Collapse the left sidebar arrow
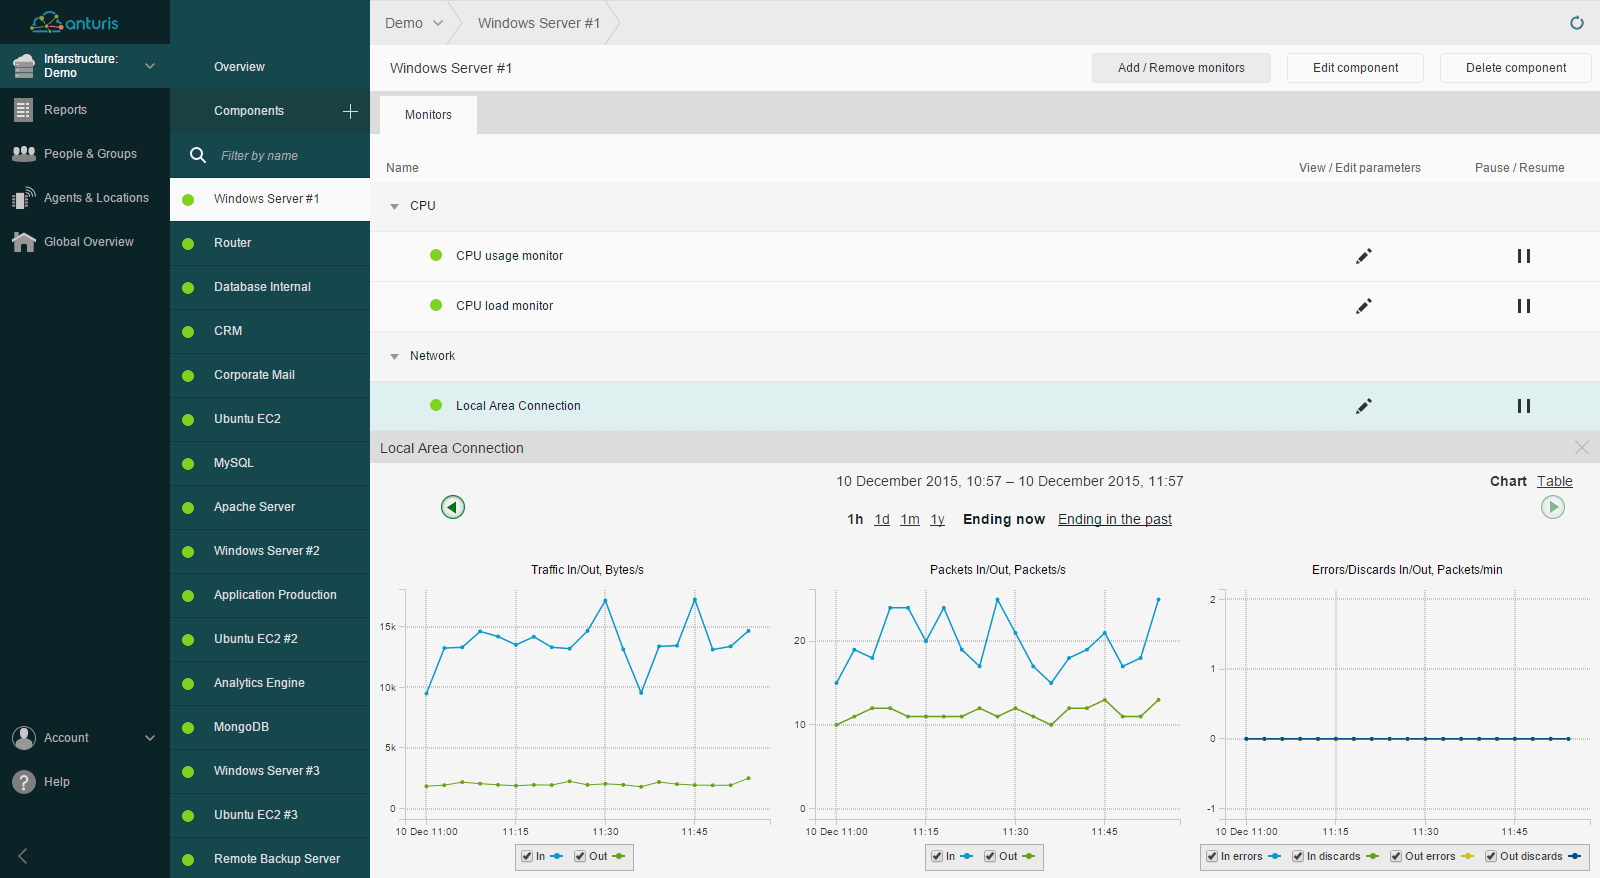This screenshot has height=878, width=1600. pos(22,856)
